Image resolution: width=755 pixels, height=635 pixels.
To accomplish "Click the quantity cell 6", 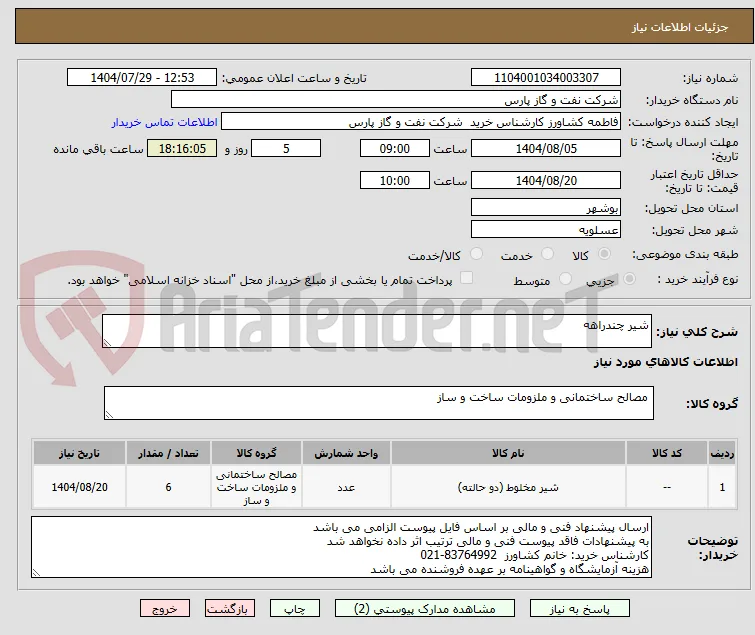I will click(168, 487).
